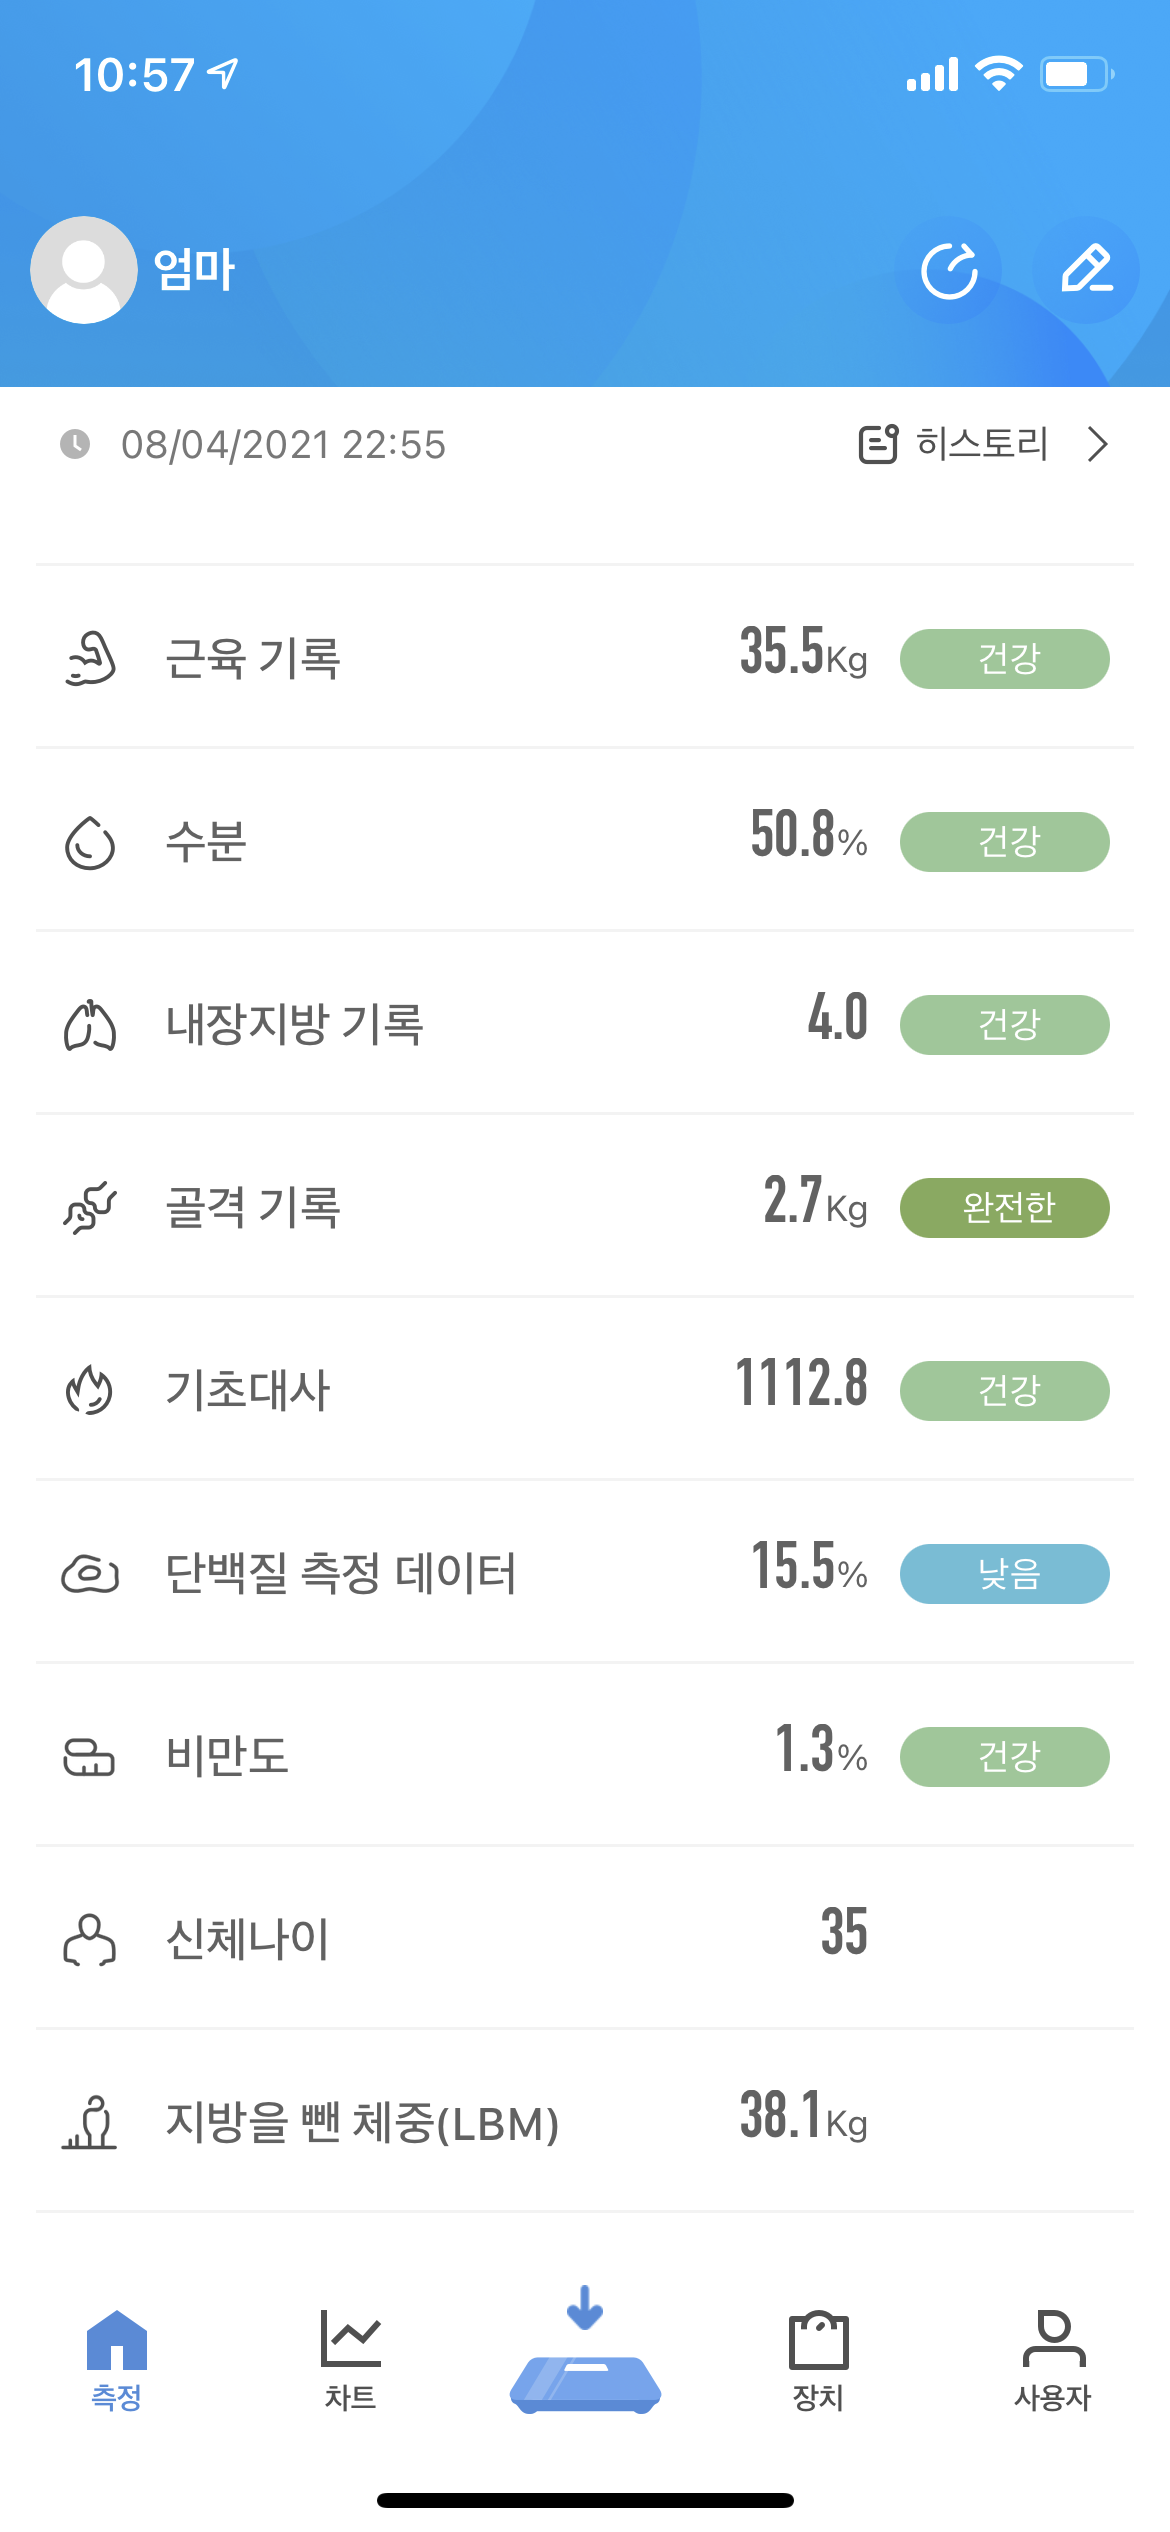
Task: Tap the visceral fat 내장지방 icon
Action: pyautogui.click(x=90, y=1025)
